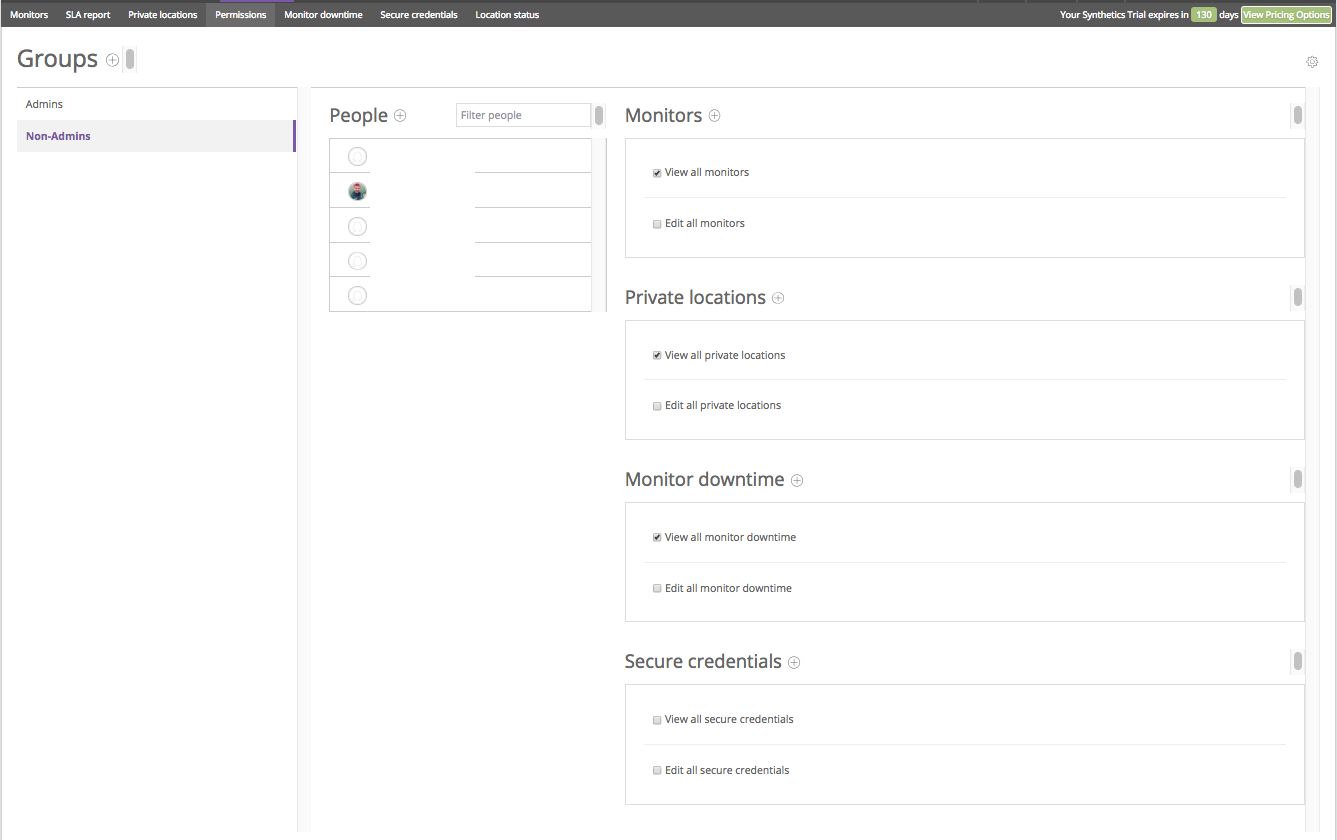Open the Monitor downtime navigation tab
The width and height of the screenshot is (1337, 840).
[323, 15]
